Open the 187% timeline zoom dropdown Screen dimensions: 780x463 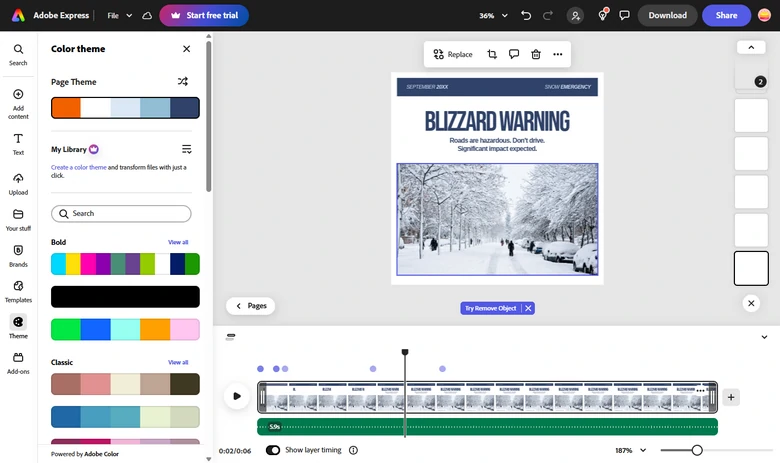(630, 450)
